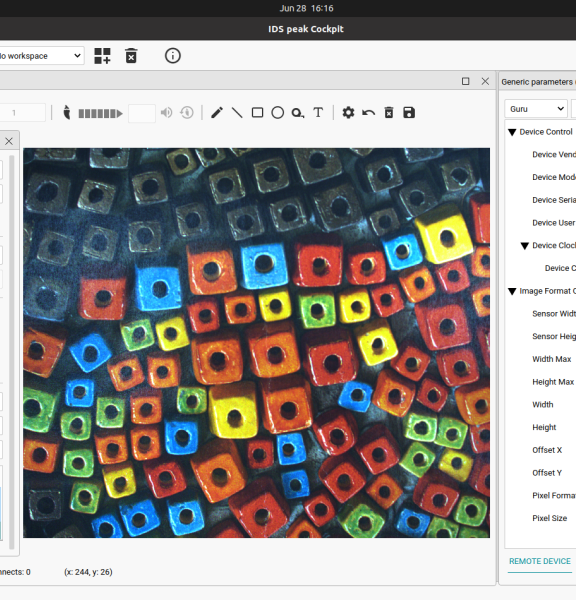Collapse the Device Clock tree node

pyautogui.click(x=525, y=246)
